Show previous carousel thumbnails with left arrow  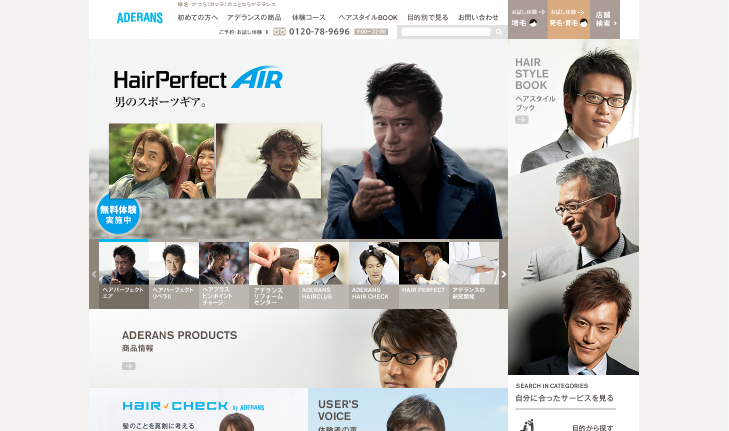[94, 274]
